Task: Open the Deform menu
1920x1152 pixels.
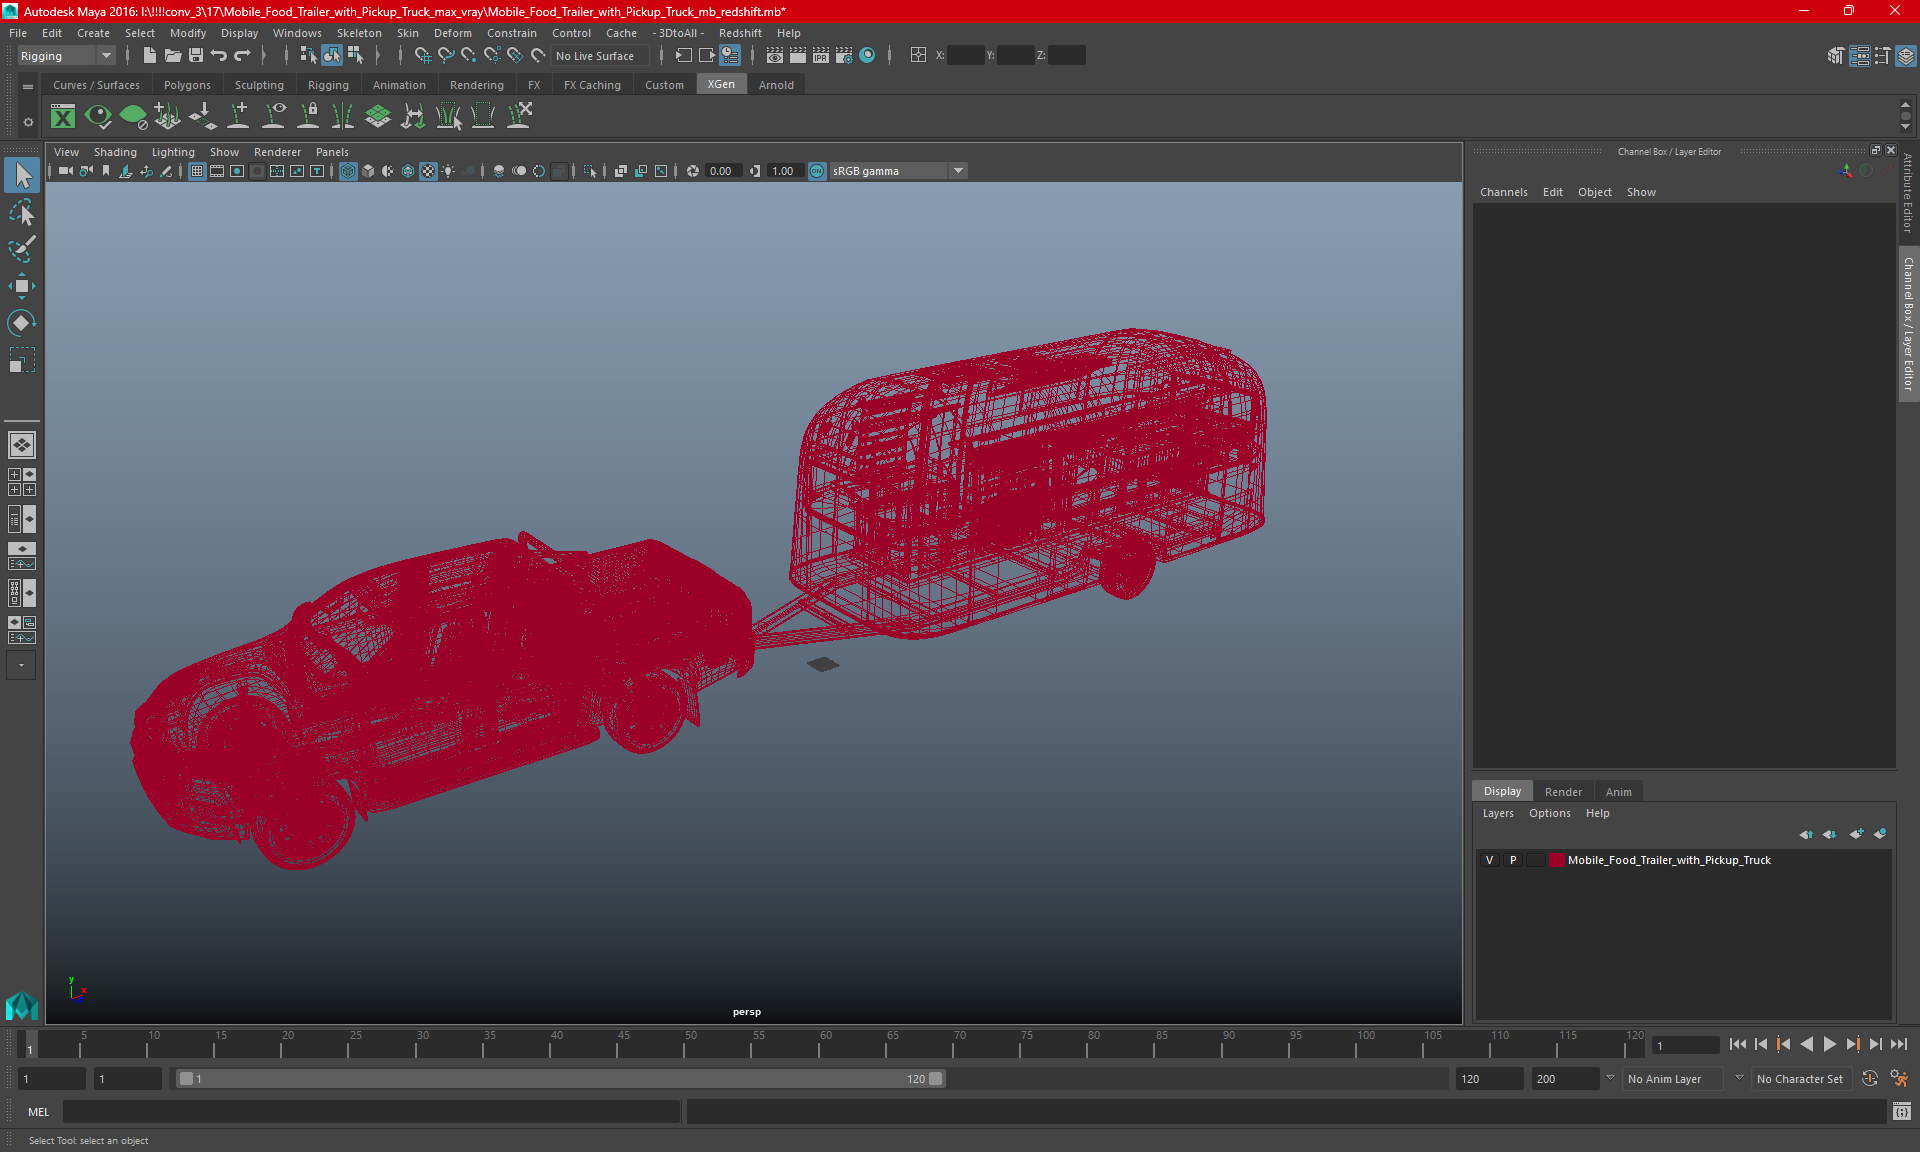Action: coord(452,33)
